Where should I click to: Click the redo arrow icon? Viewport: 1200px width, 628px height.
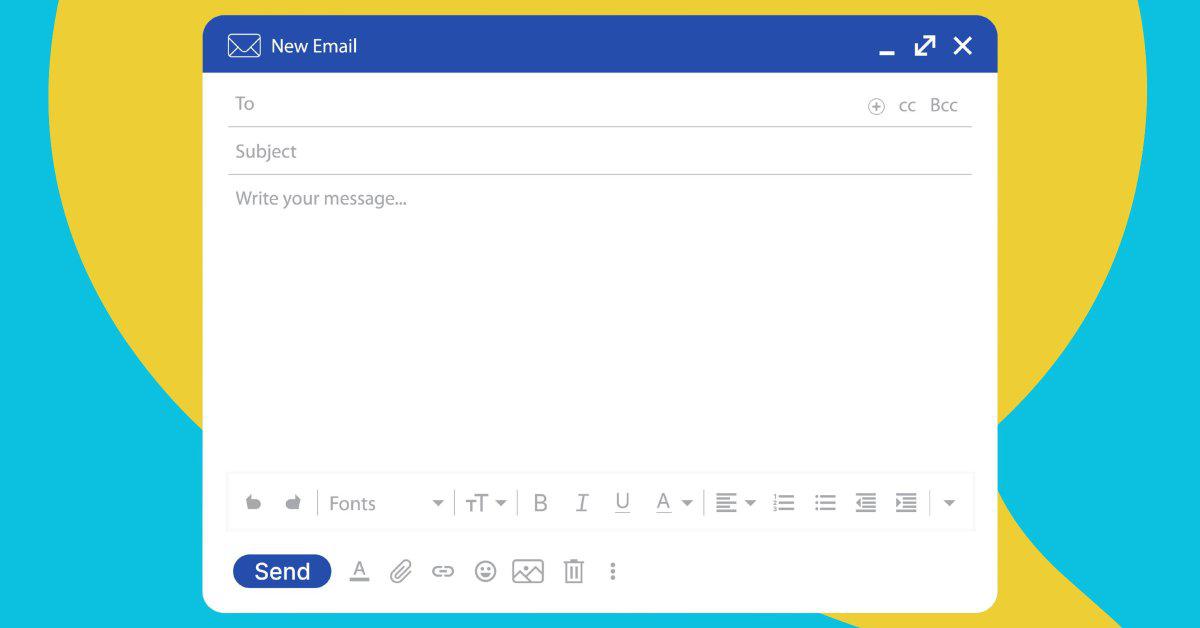(x=293, y=503)
